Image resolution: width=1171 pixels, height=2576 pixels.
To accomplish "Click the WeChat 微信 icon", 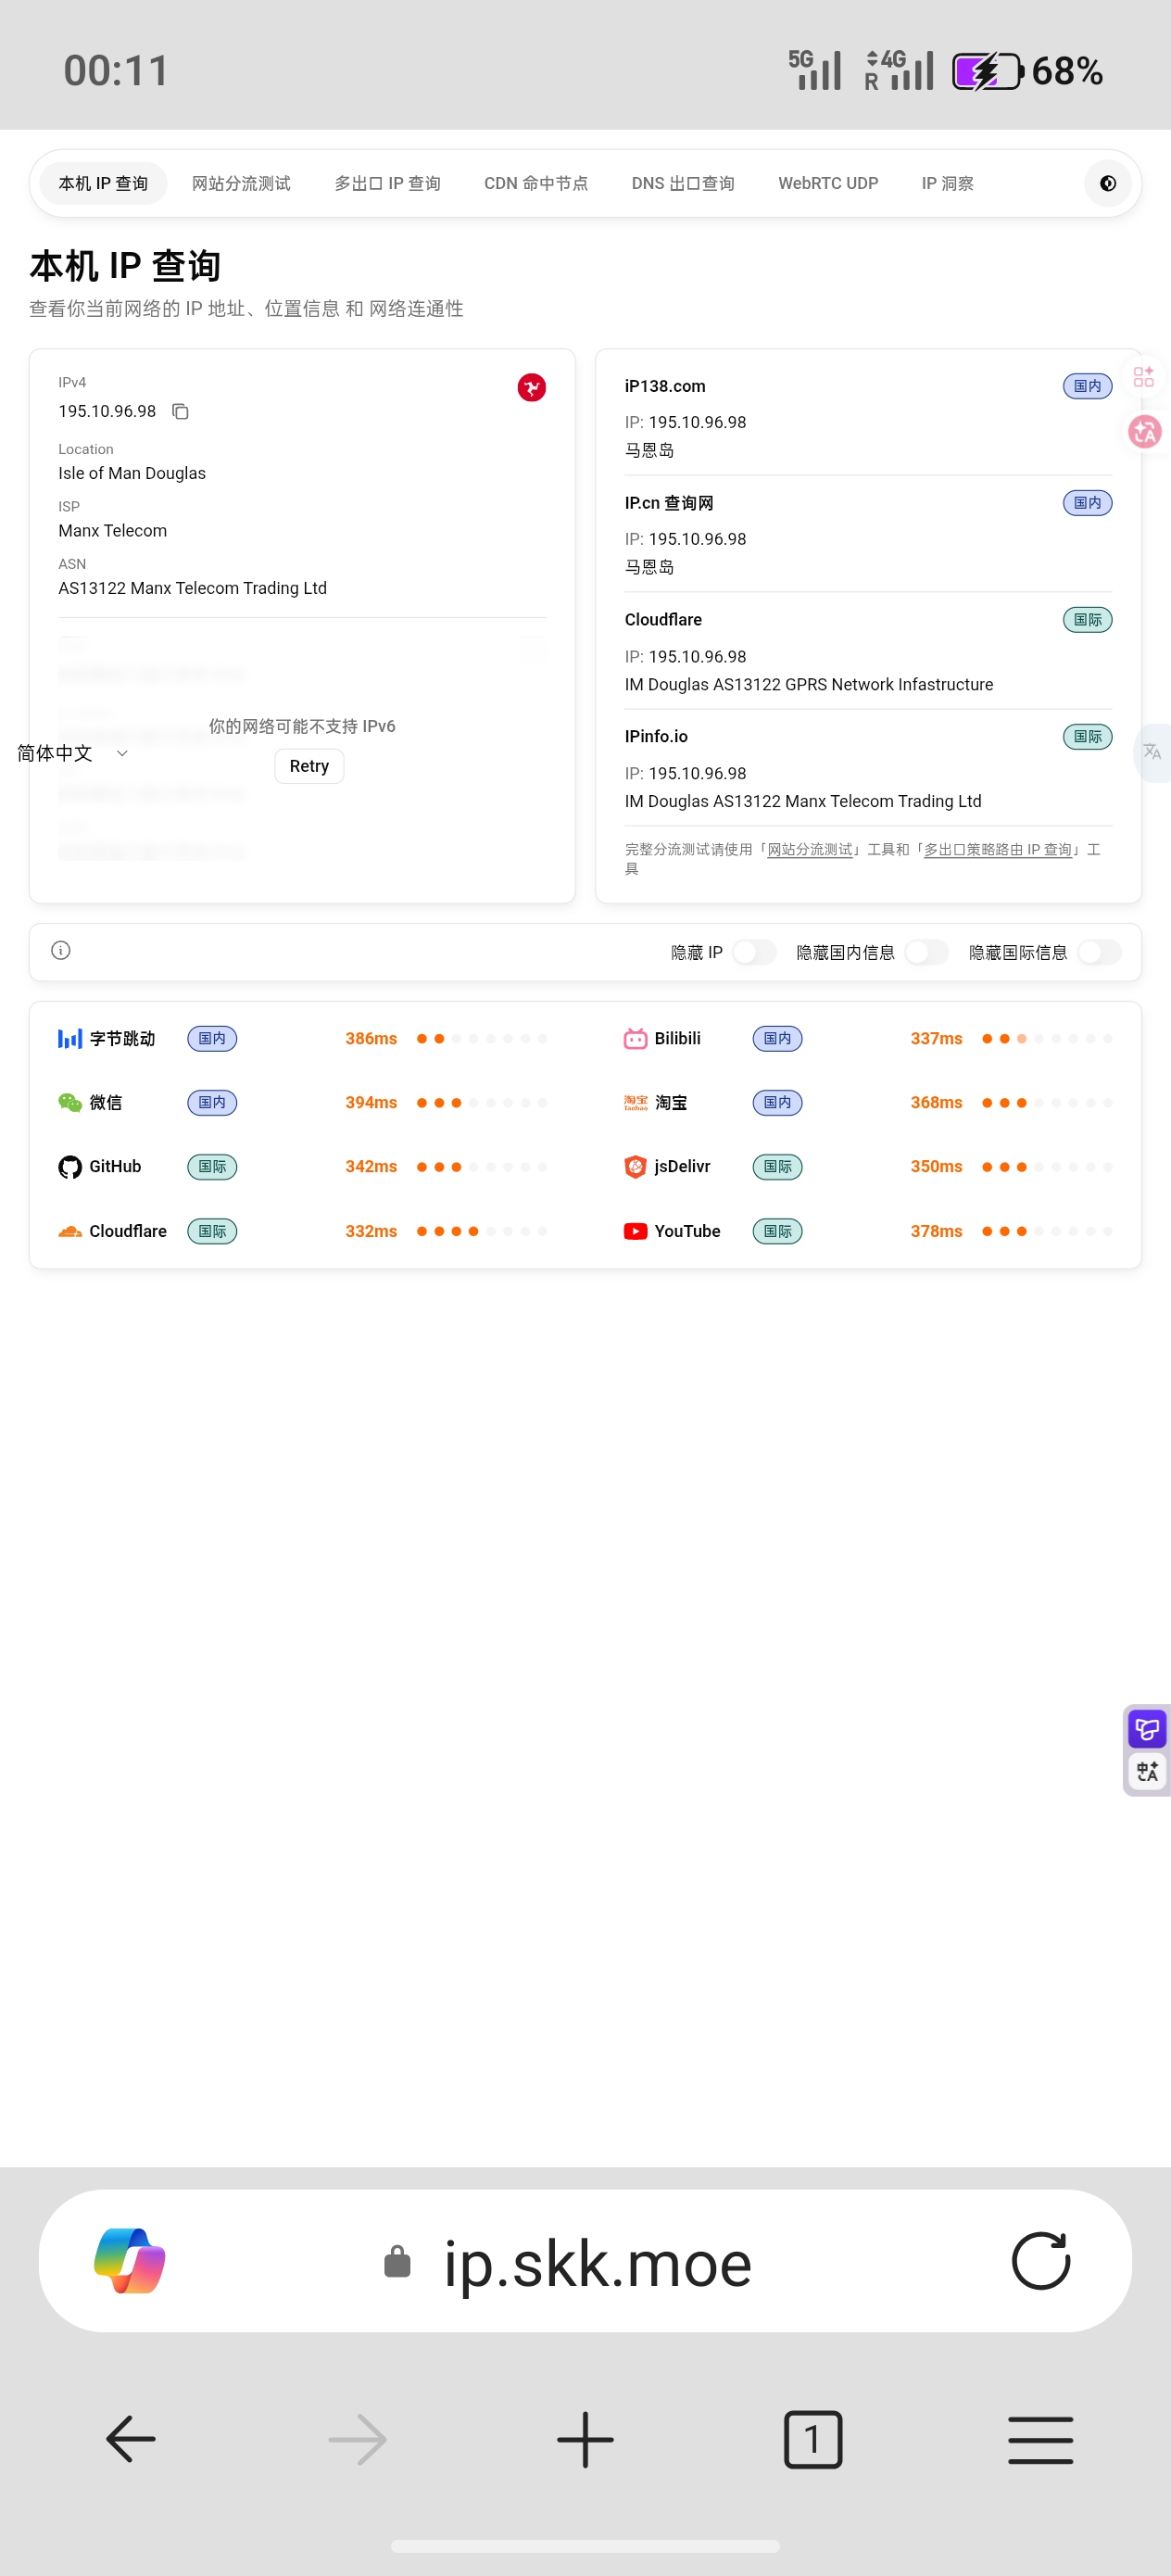I will coord(70,1103).
